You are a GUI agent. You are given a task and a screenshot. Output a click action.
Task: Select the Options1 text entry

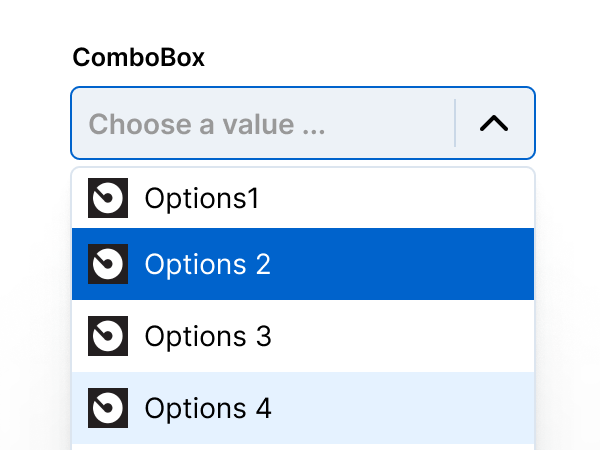(x=201, y=198)
